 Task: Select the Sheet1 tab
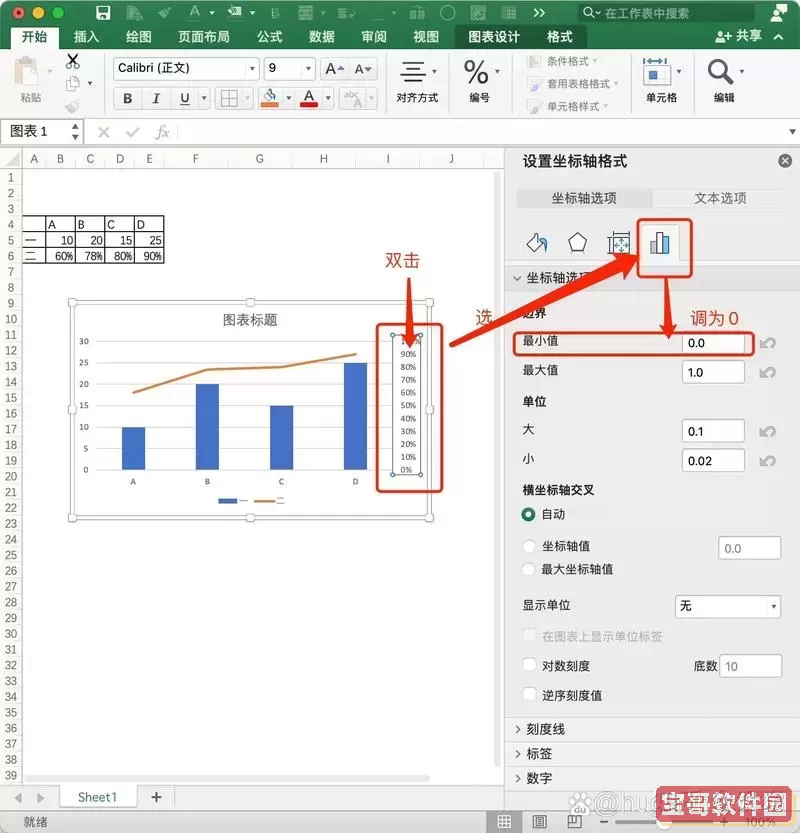coord(97,797)
